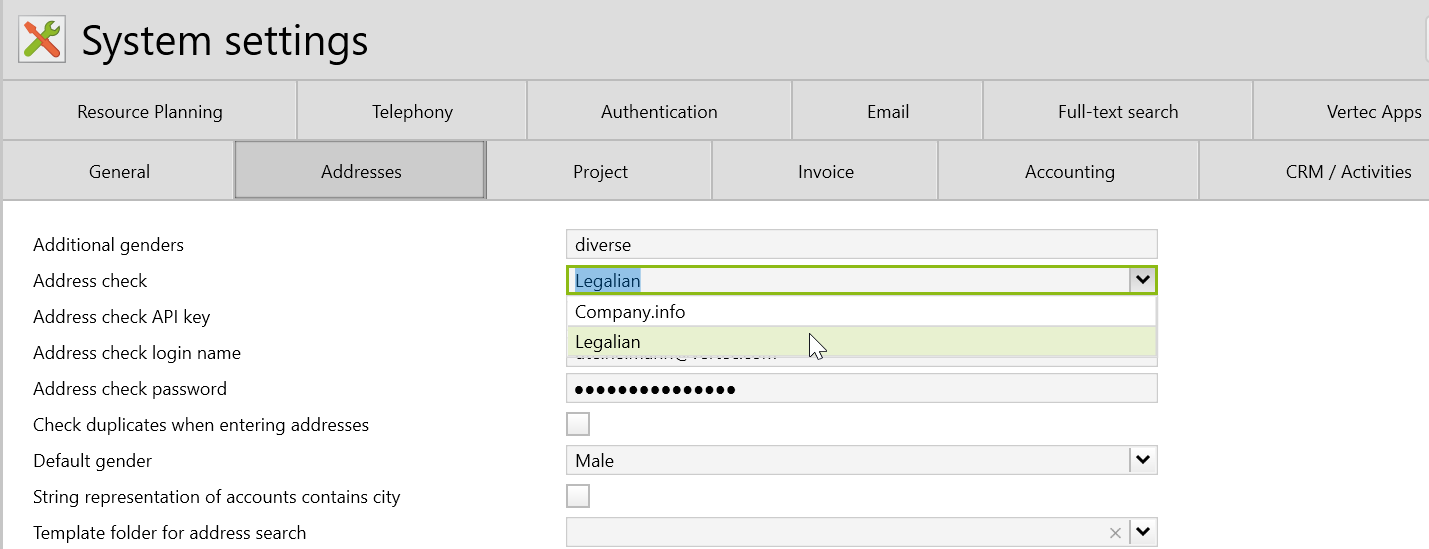The image size is (1429, 549).
Task: Switch to the Project tab
Action: [x=600, y=171]
